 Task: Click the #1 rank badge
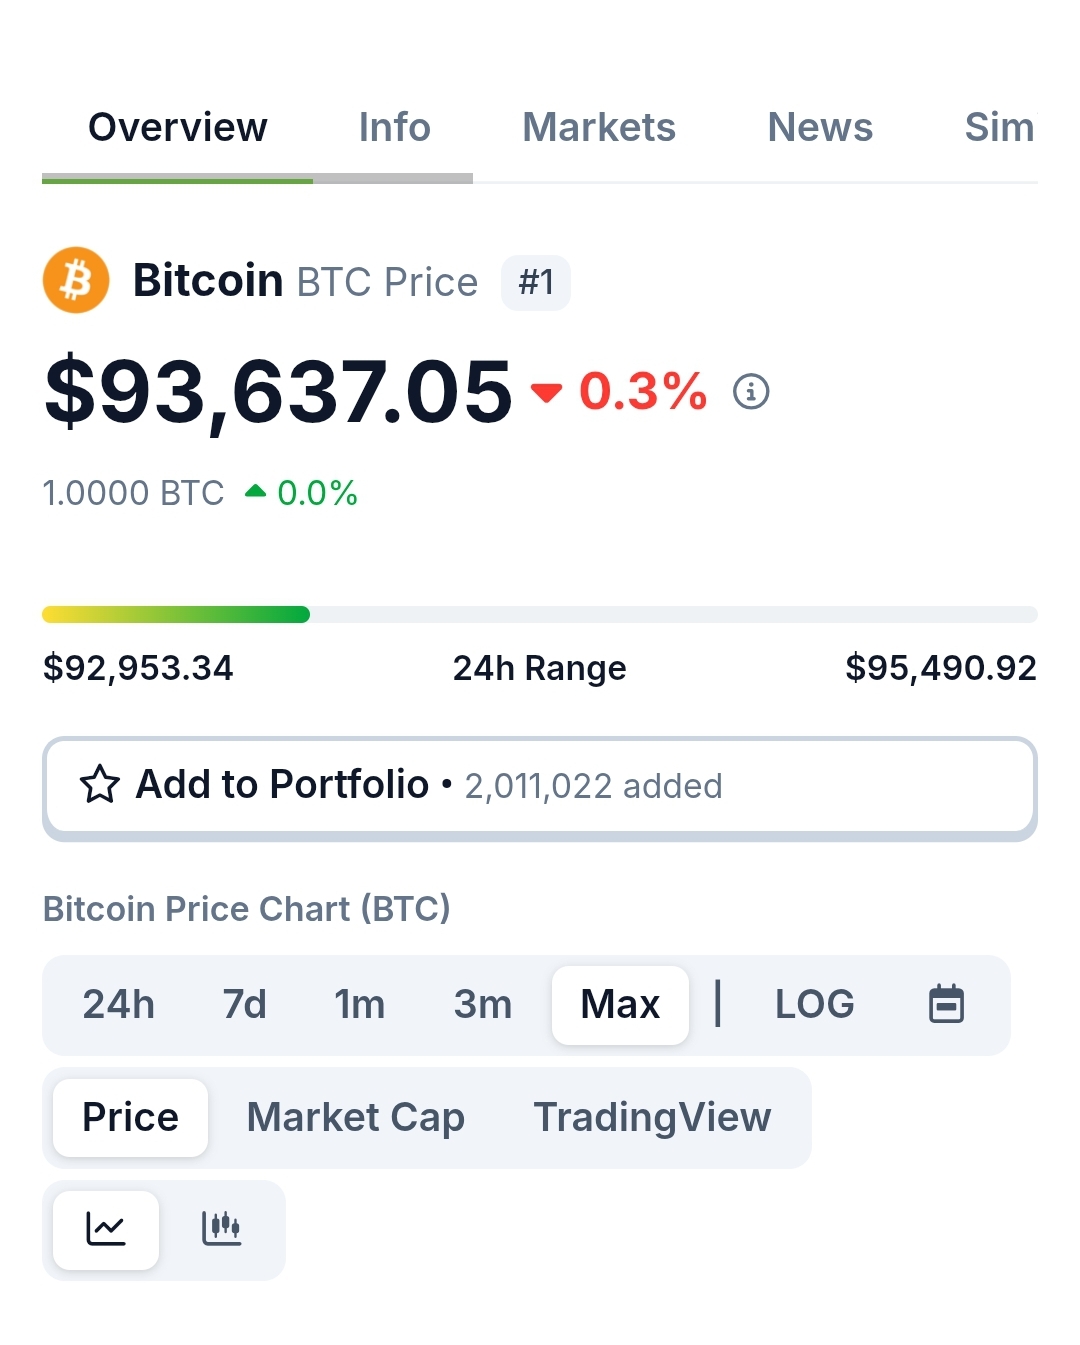536,282
